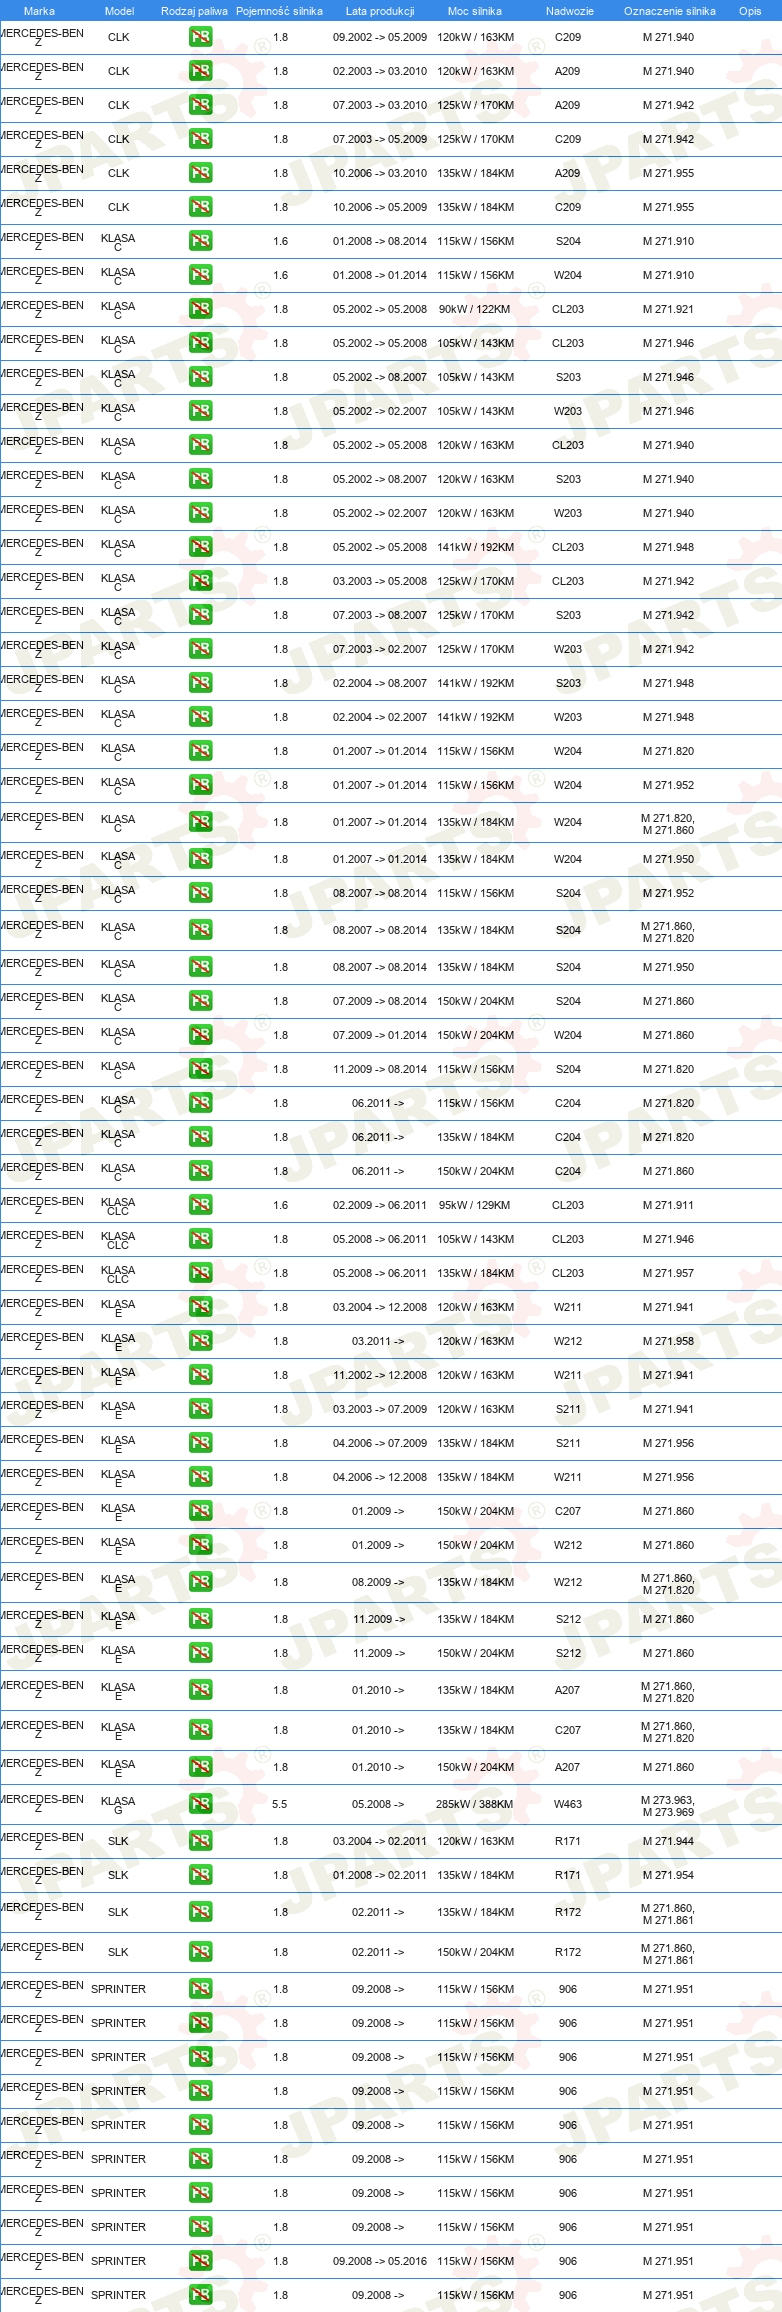782x2312 pixels.
Task: Select the 90kW / 122KM power cell
Action: (475, 310)
